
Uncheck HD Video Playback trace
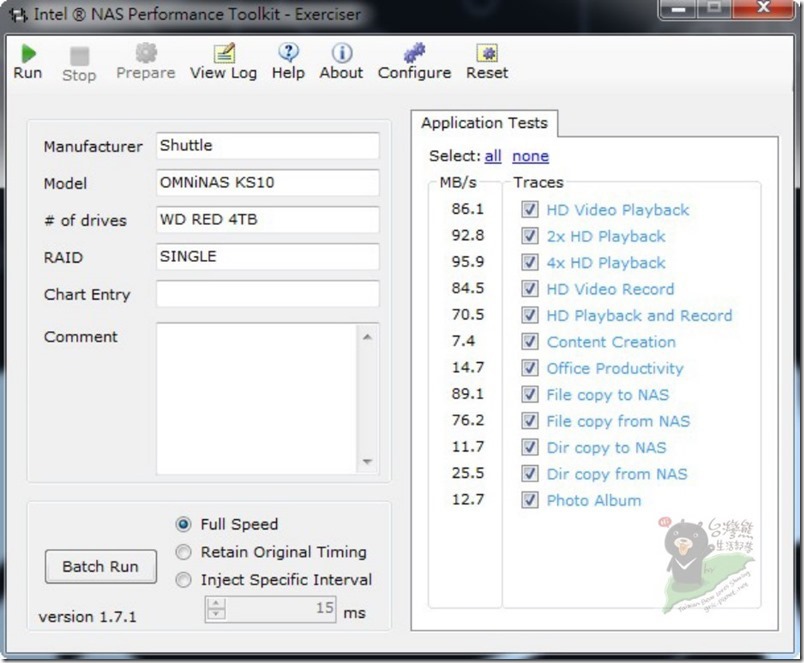[x=530, y=209]
